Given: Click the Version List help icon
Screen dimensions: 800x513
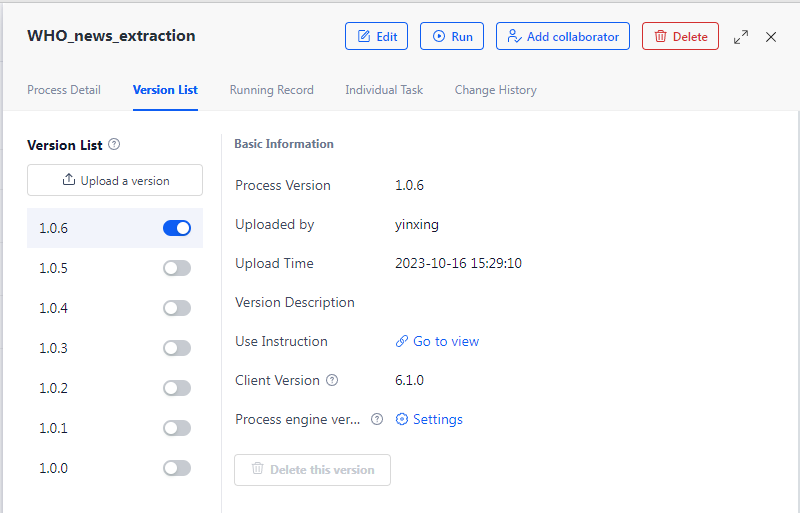Looking at the screenshot, I should point(114,145).
